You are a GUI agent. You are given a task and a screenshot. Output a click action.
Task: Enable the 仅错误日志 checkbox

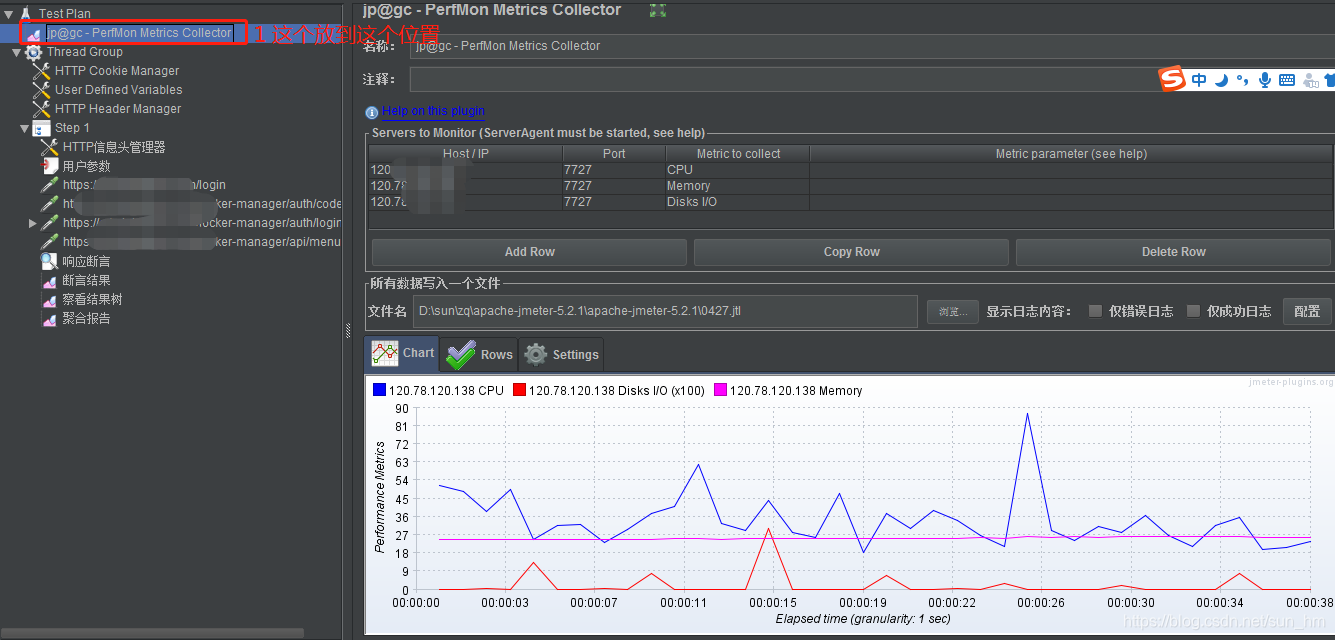[1096, 311]
